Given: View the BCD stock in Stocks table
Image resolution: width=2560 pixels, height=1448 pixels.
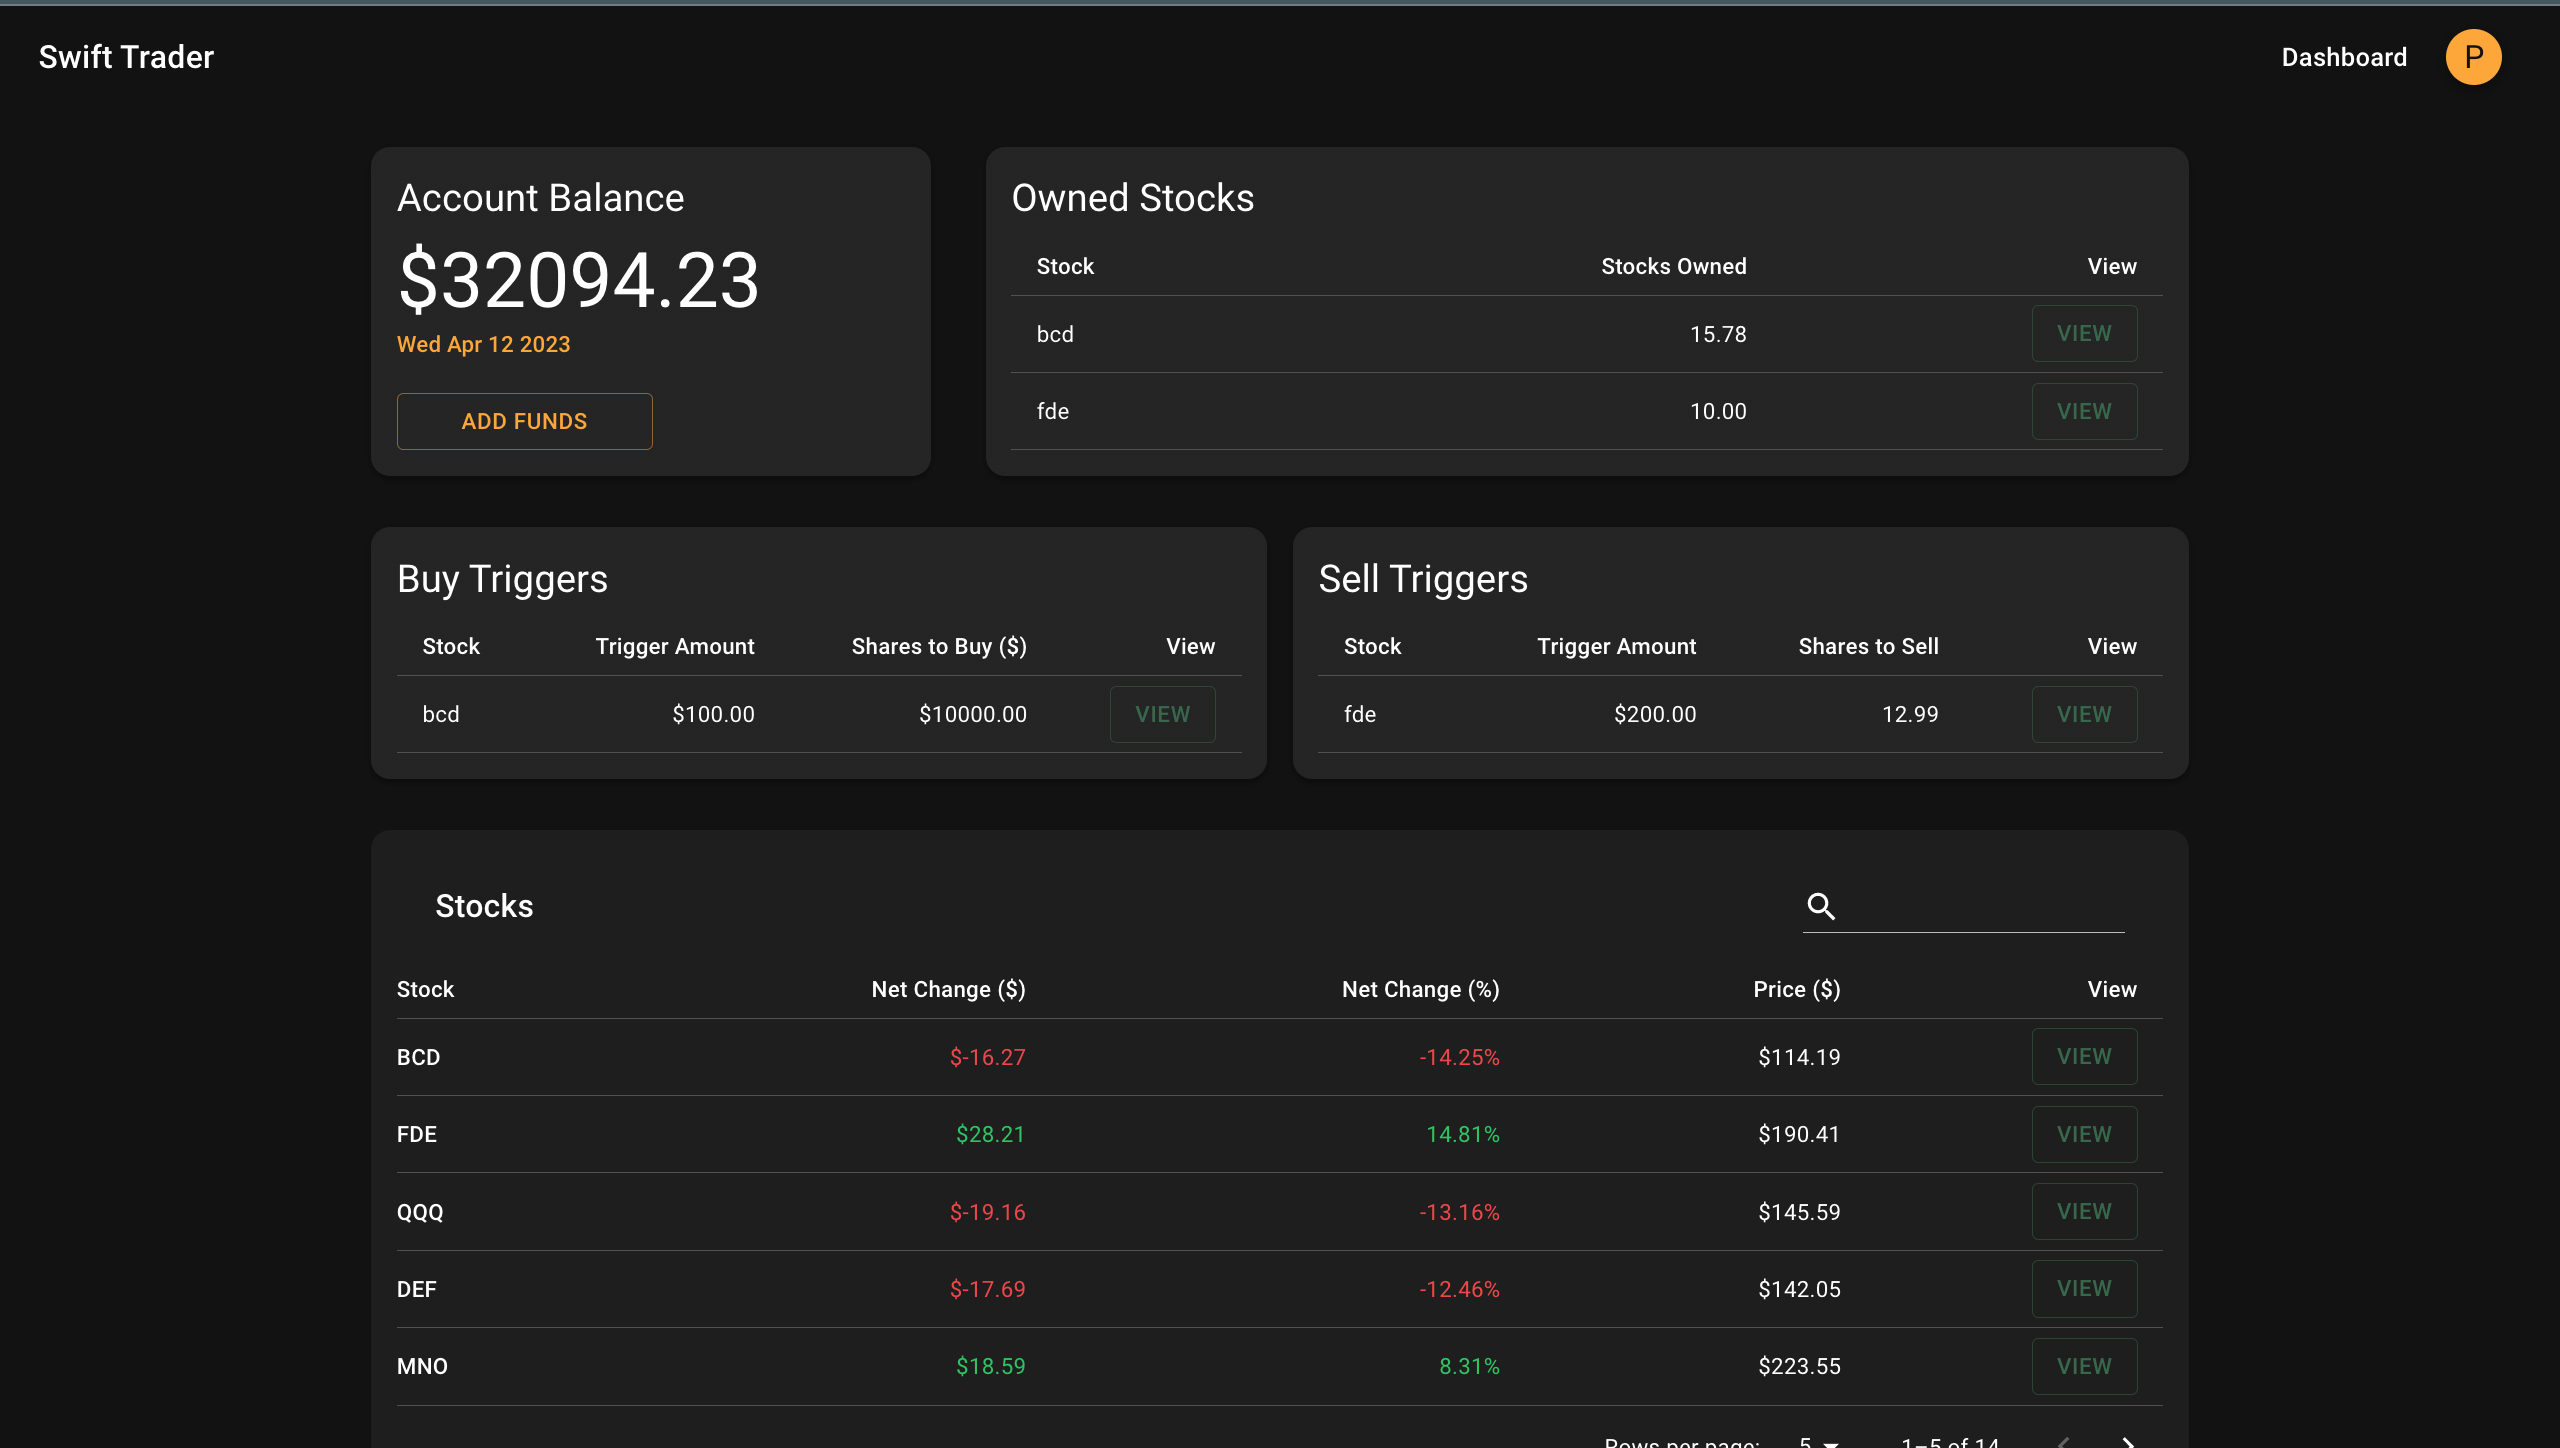Looking at the screenshot, I should pos(2084,1056).
